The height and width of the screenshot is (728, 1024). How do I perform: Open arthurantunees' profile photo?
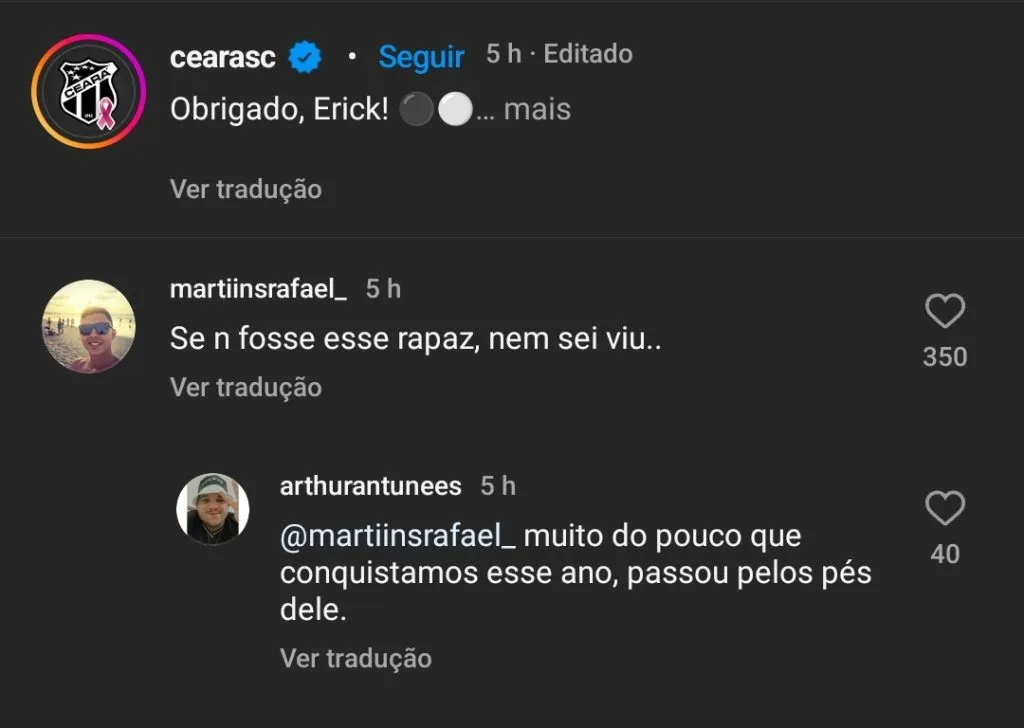[x=212, y=510]
